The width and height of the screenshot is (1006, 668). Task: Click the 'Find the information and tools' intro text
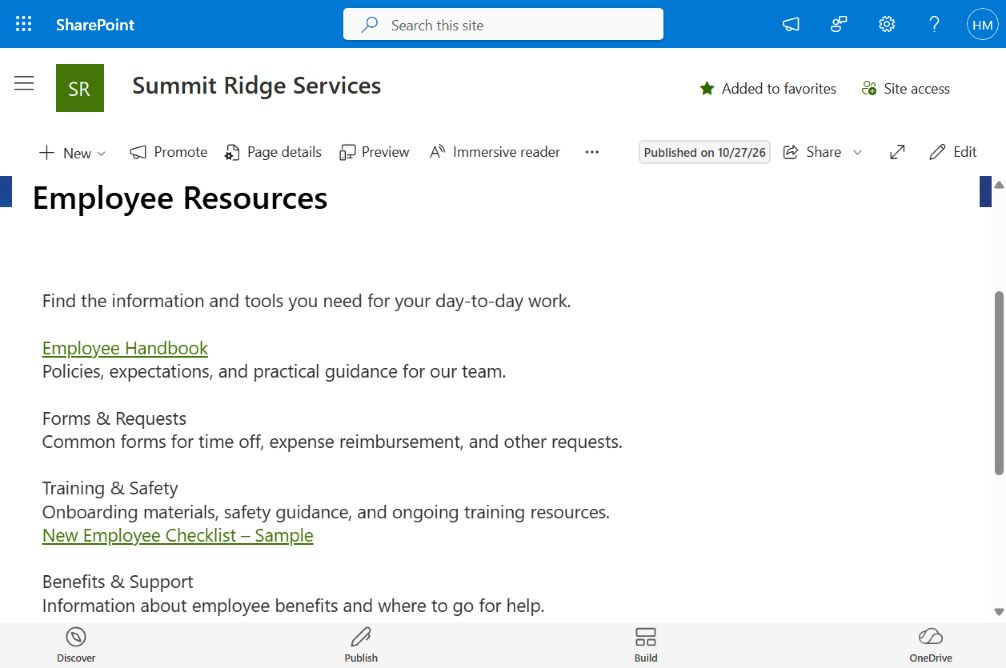[x=307, y=301]
